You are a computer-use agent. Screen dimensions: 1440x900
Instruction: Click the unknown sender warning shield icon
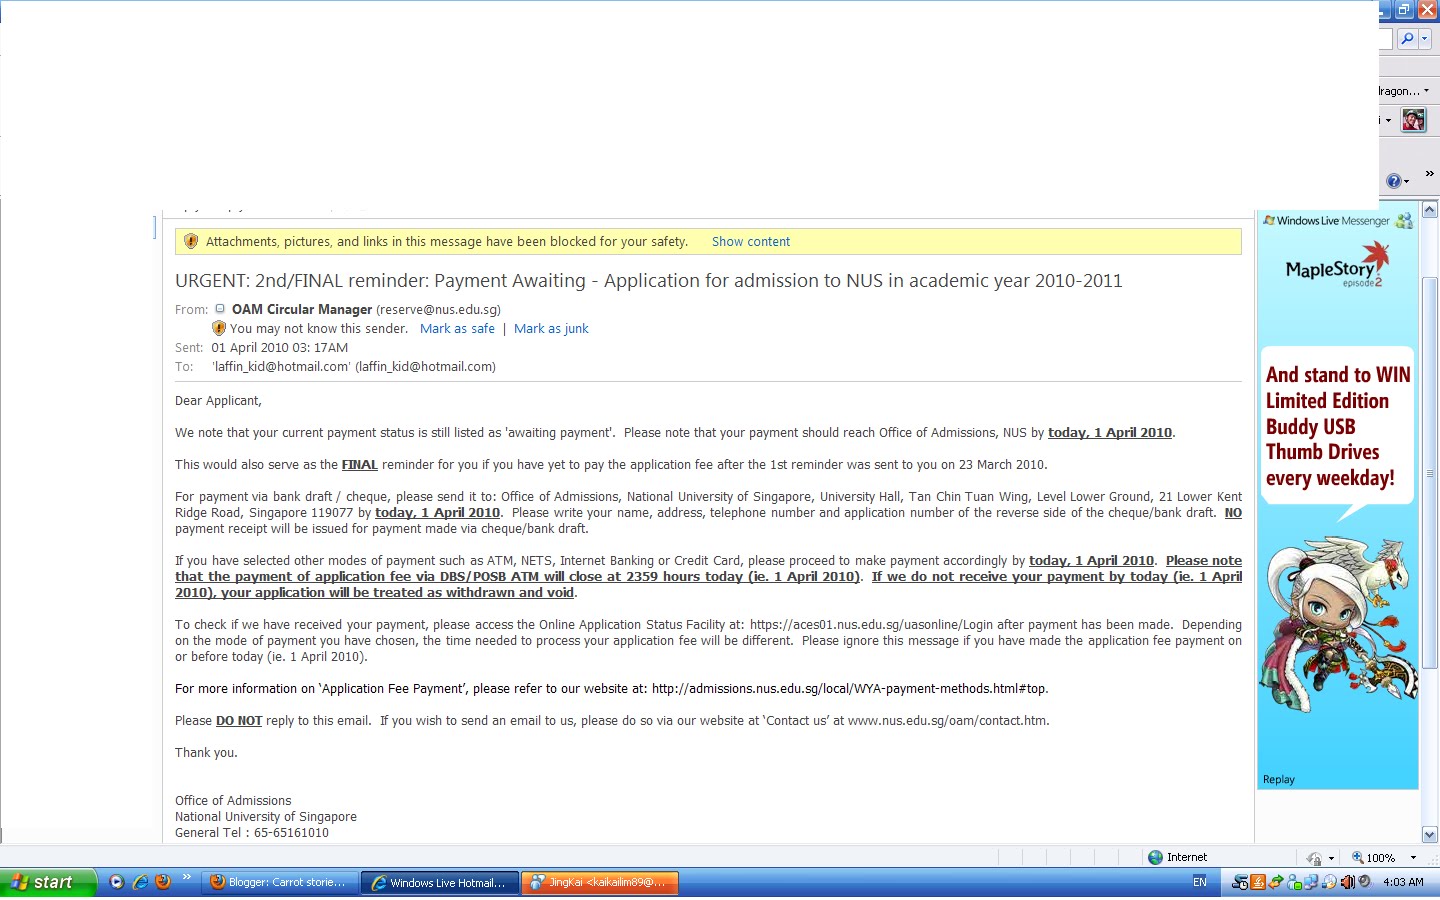coord(219,328)
